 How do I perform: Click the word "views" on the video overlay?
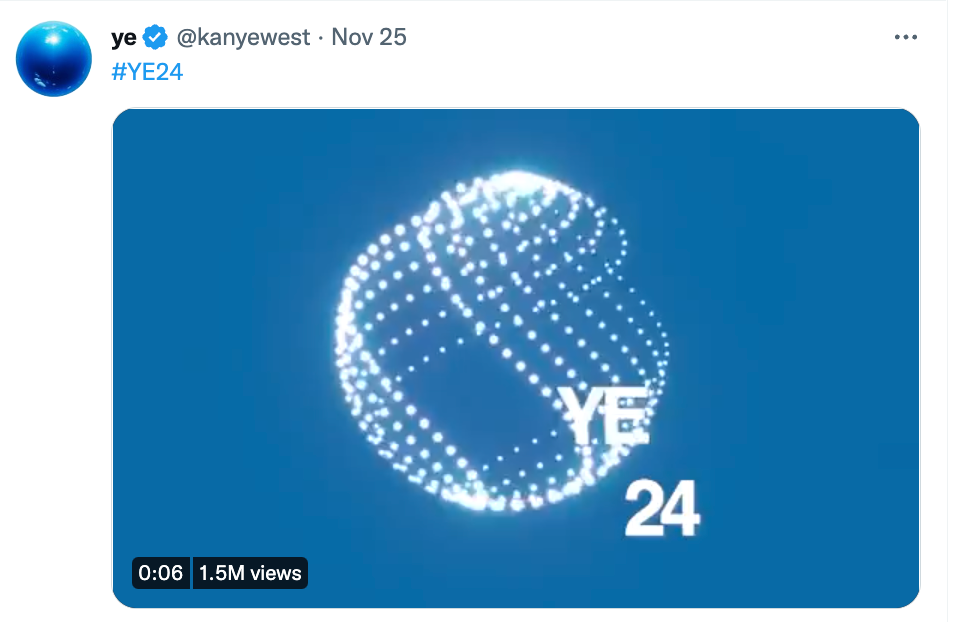(x=275, y=573)
